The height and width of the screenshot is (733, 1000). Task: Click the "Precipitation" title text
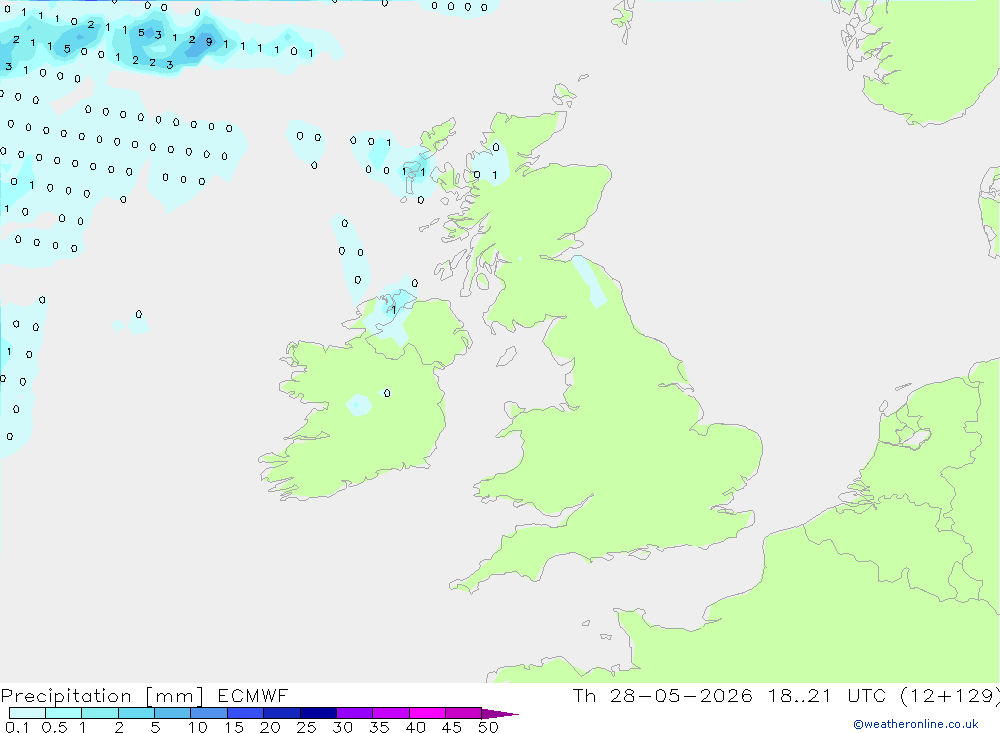tap(66, 695)
